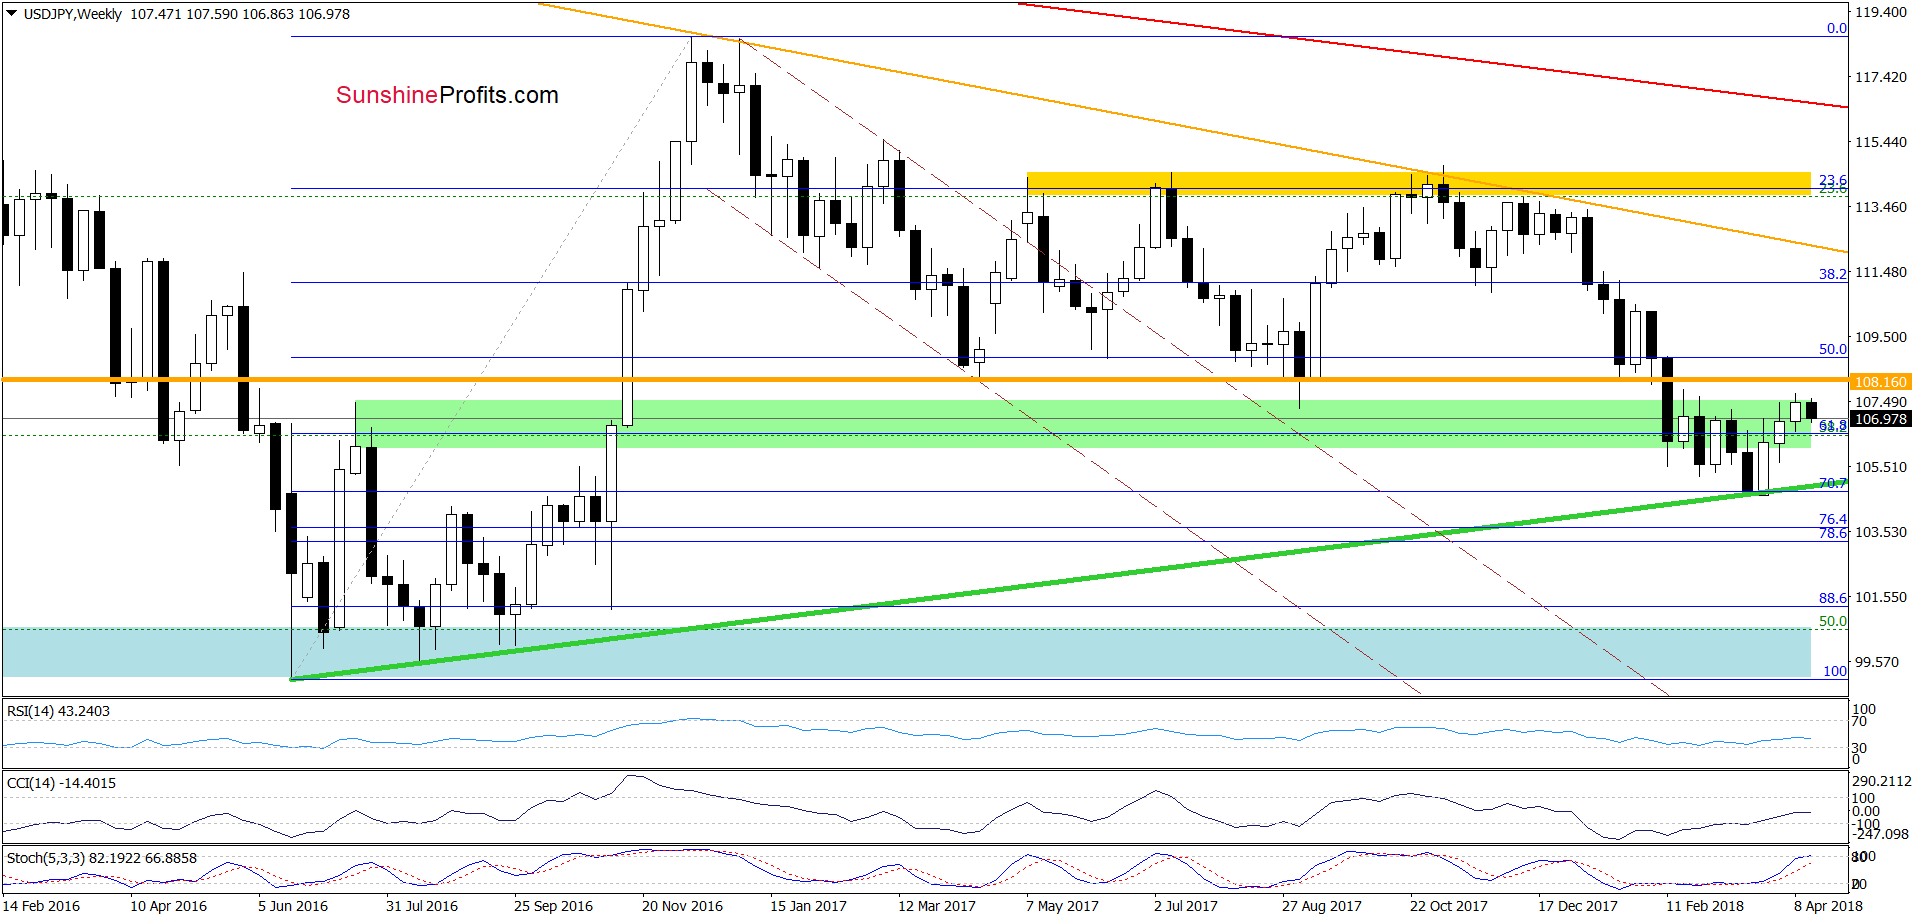
Task: Select the USDJPY,Weekly chart title text
Action: [x=73, y=14]
